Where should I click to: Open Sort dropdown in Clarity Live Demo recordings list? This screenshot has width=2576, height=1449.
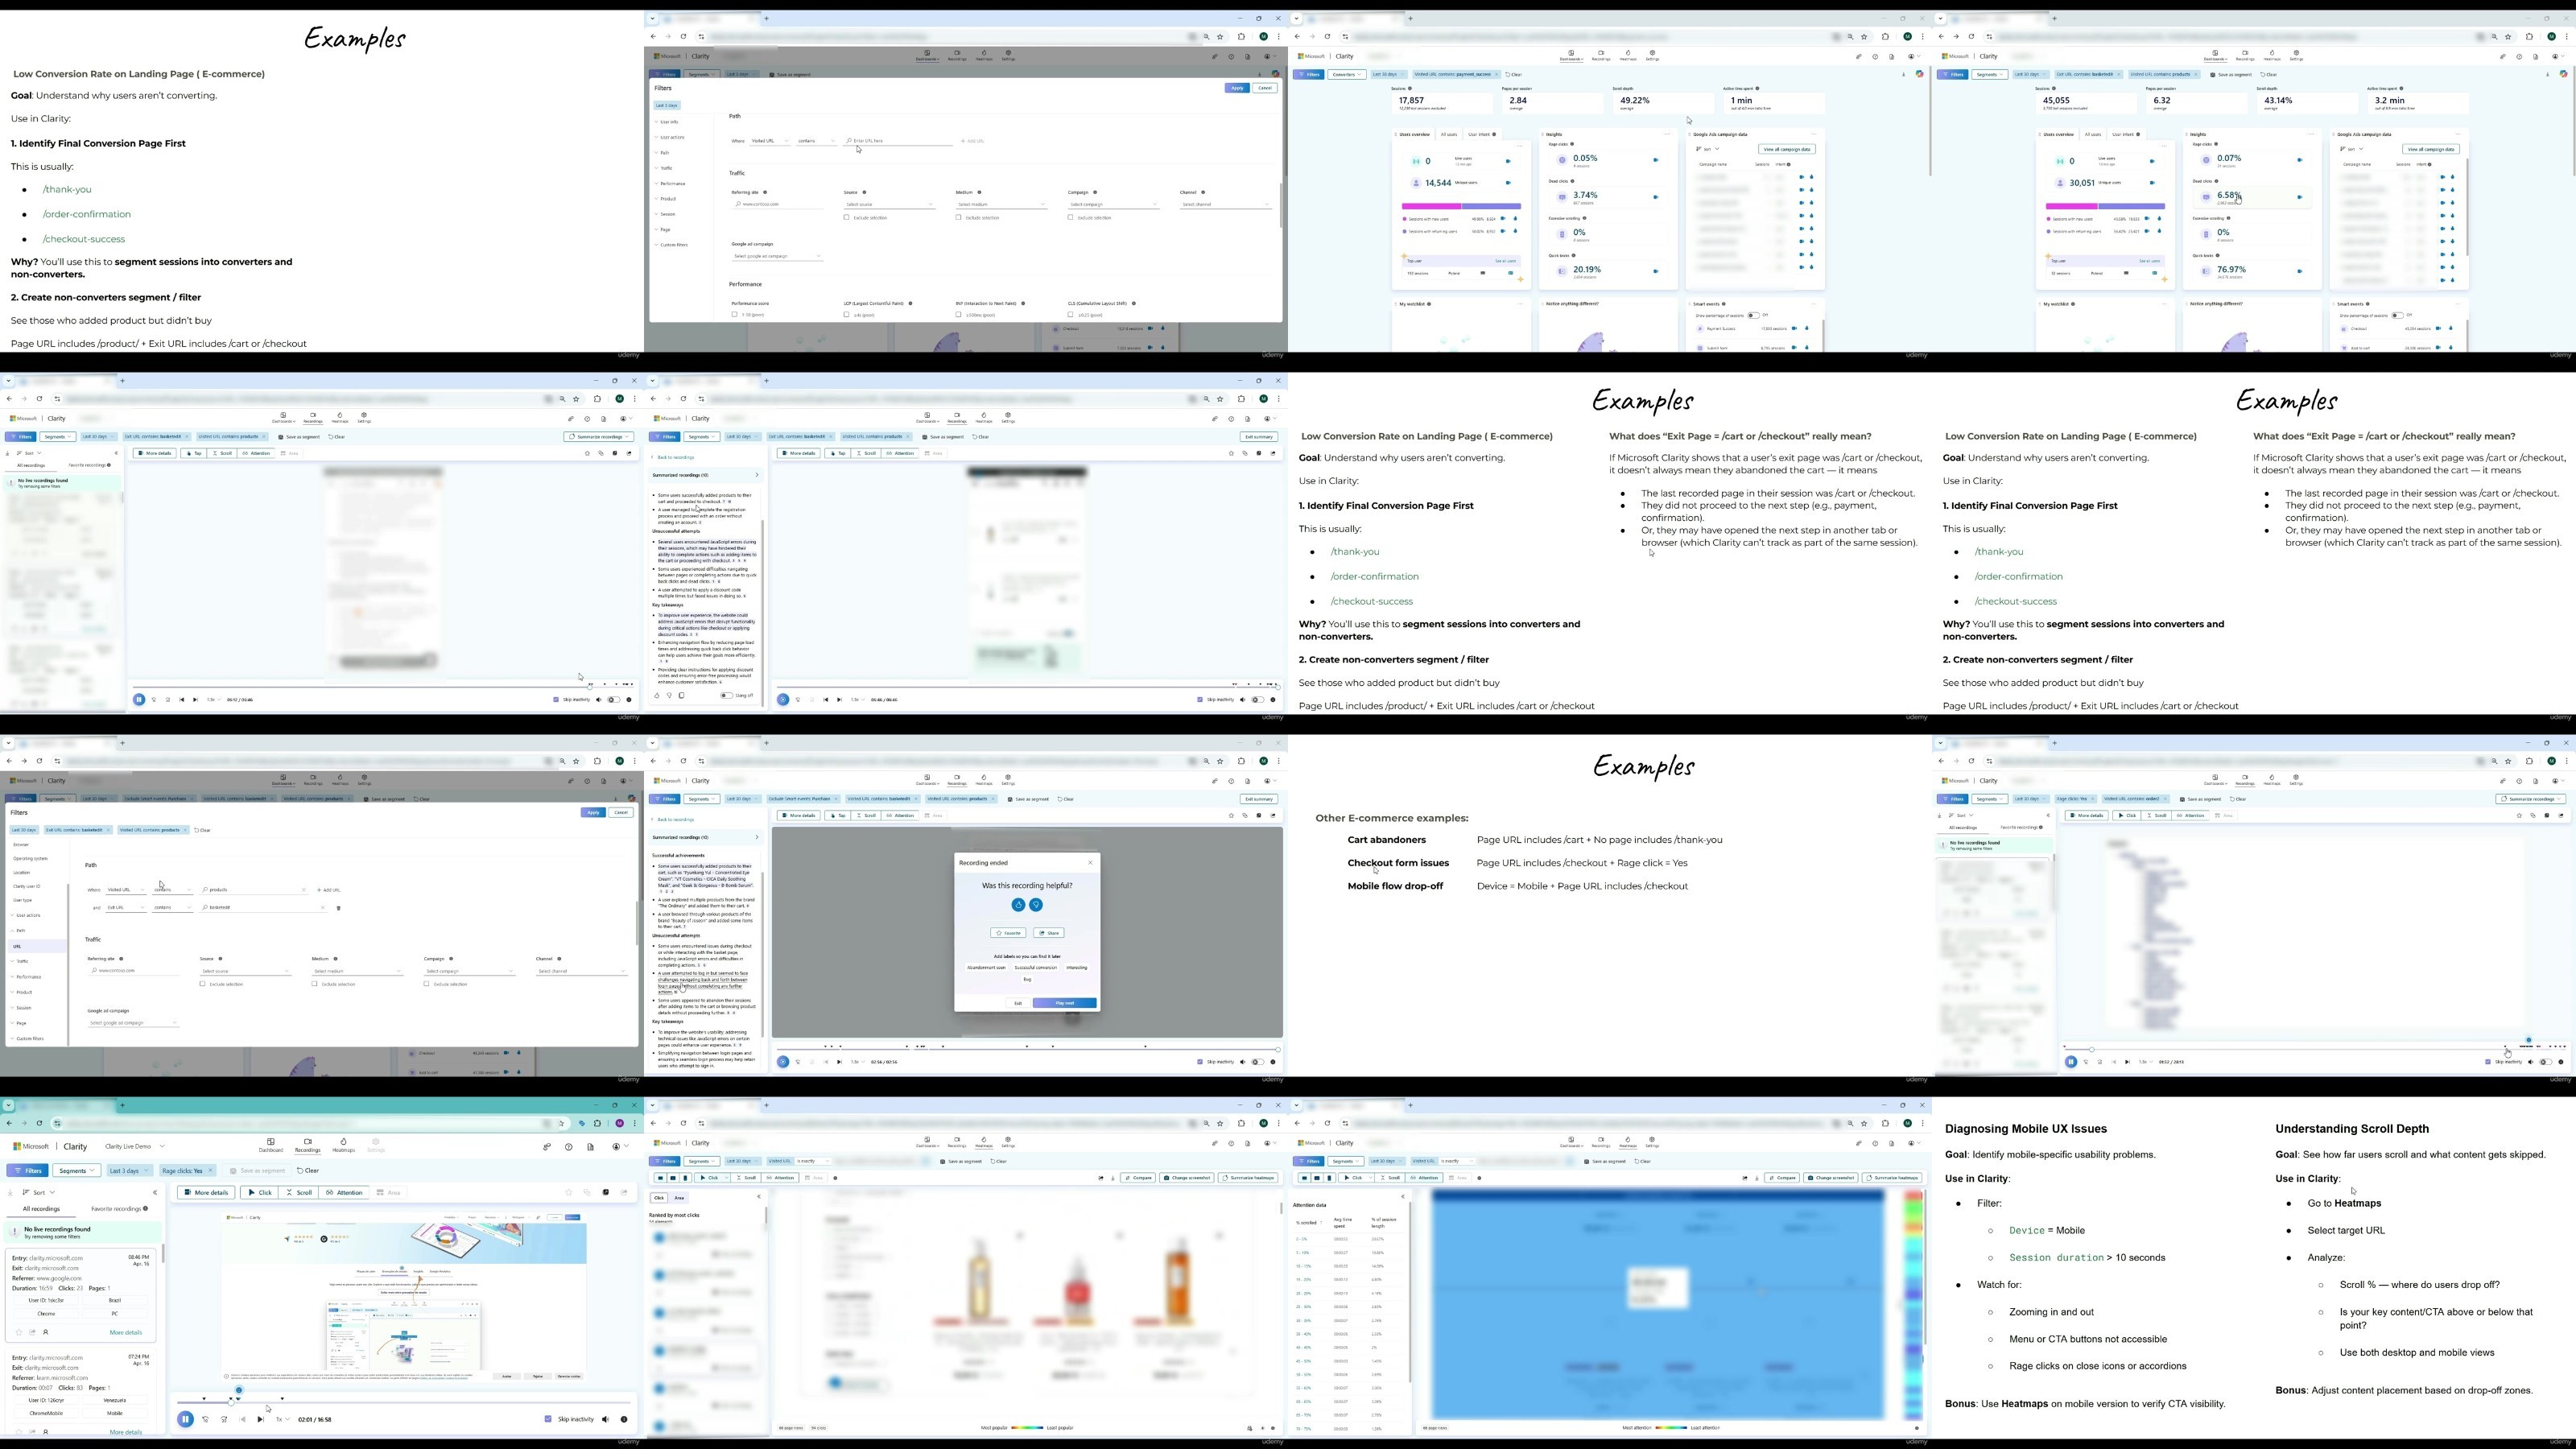[x=40, y=1193]
